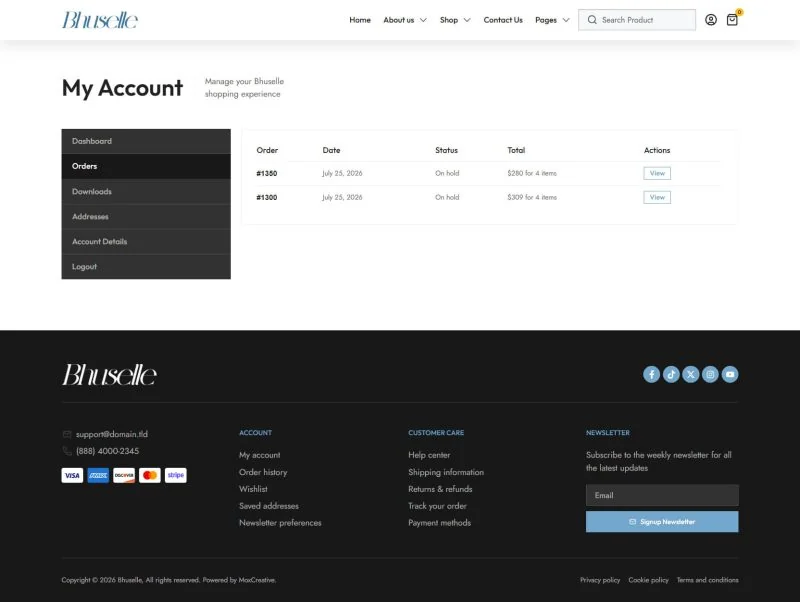Expand the Shop dropdown chevron
The width and height of the screenshot is (800, 602).
pos(467,20)
